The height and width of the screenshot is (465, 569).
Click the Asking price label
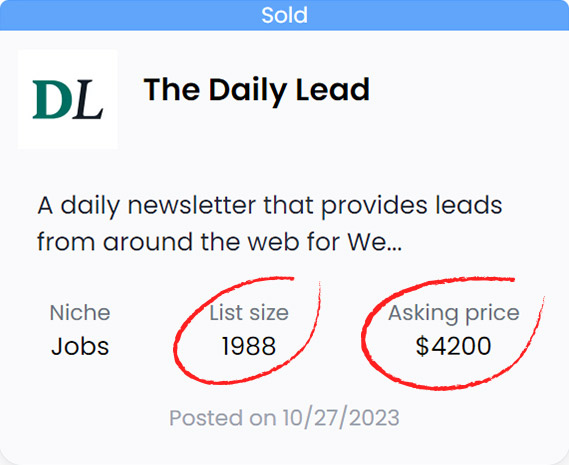coord(454,313)
